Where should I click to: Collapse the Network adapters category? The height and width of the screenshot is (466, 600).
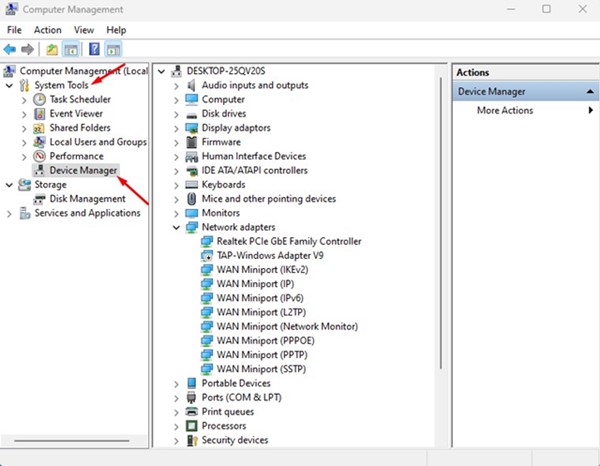tap(177, 227)
